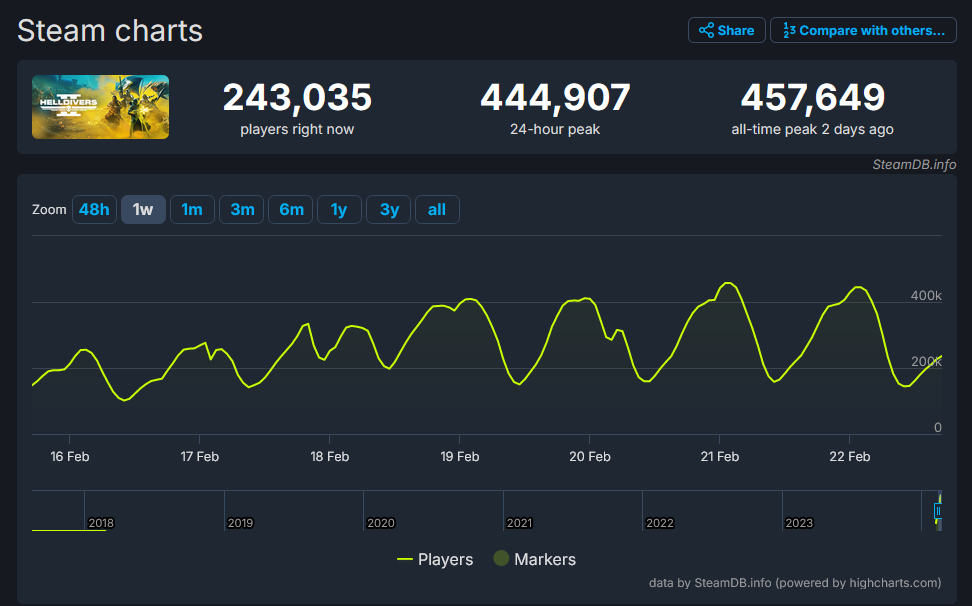Click the 2021 mark on the timeline navigator
Screen dimensions: 972x606
click(x=521, y=522)
